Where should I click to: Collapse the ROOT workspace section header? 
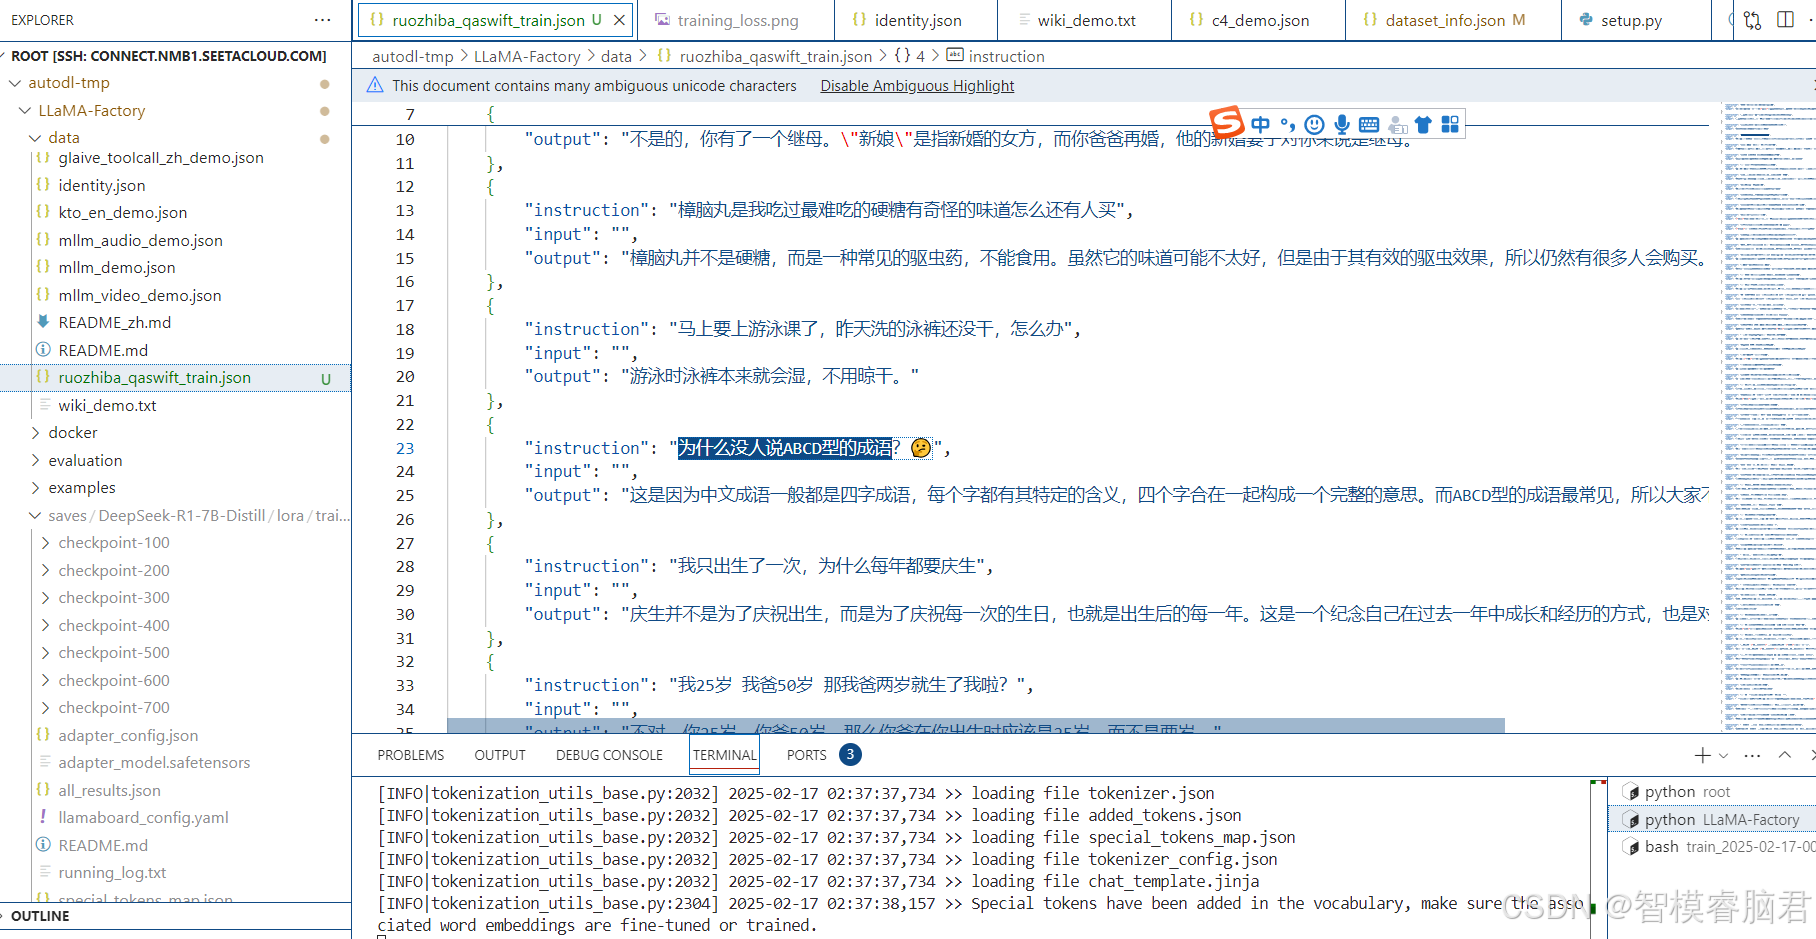click(x=176, y=56)
